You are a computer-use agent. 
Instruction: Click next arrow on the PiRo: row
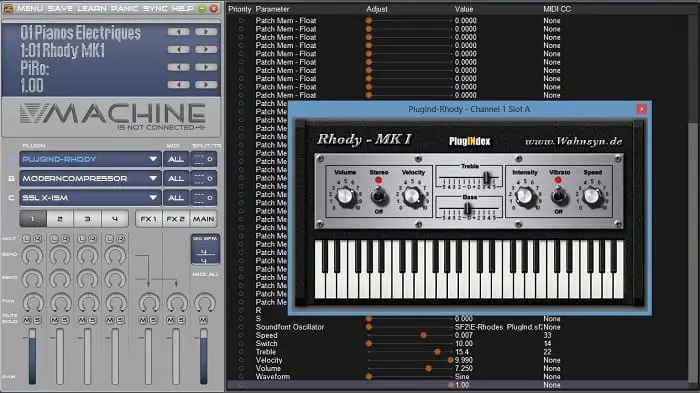pos(206,67)
